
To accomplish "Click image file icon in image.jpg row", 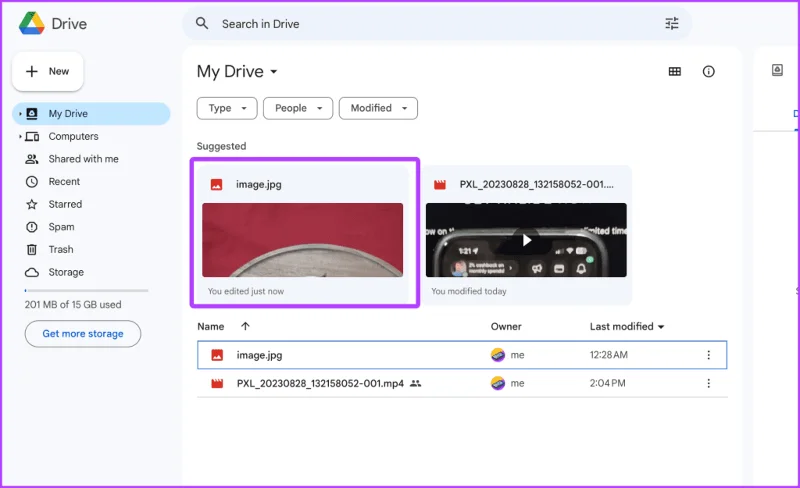I will [217, 355].
